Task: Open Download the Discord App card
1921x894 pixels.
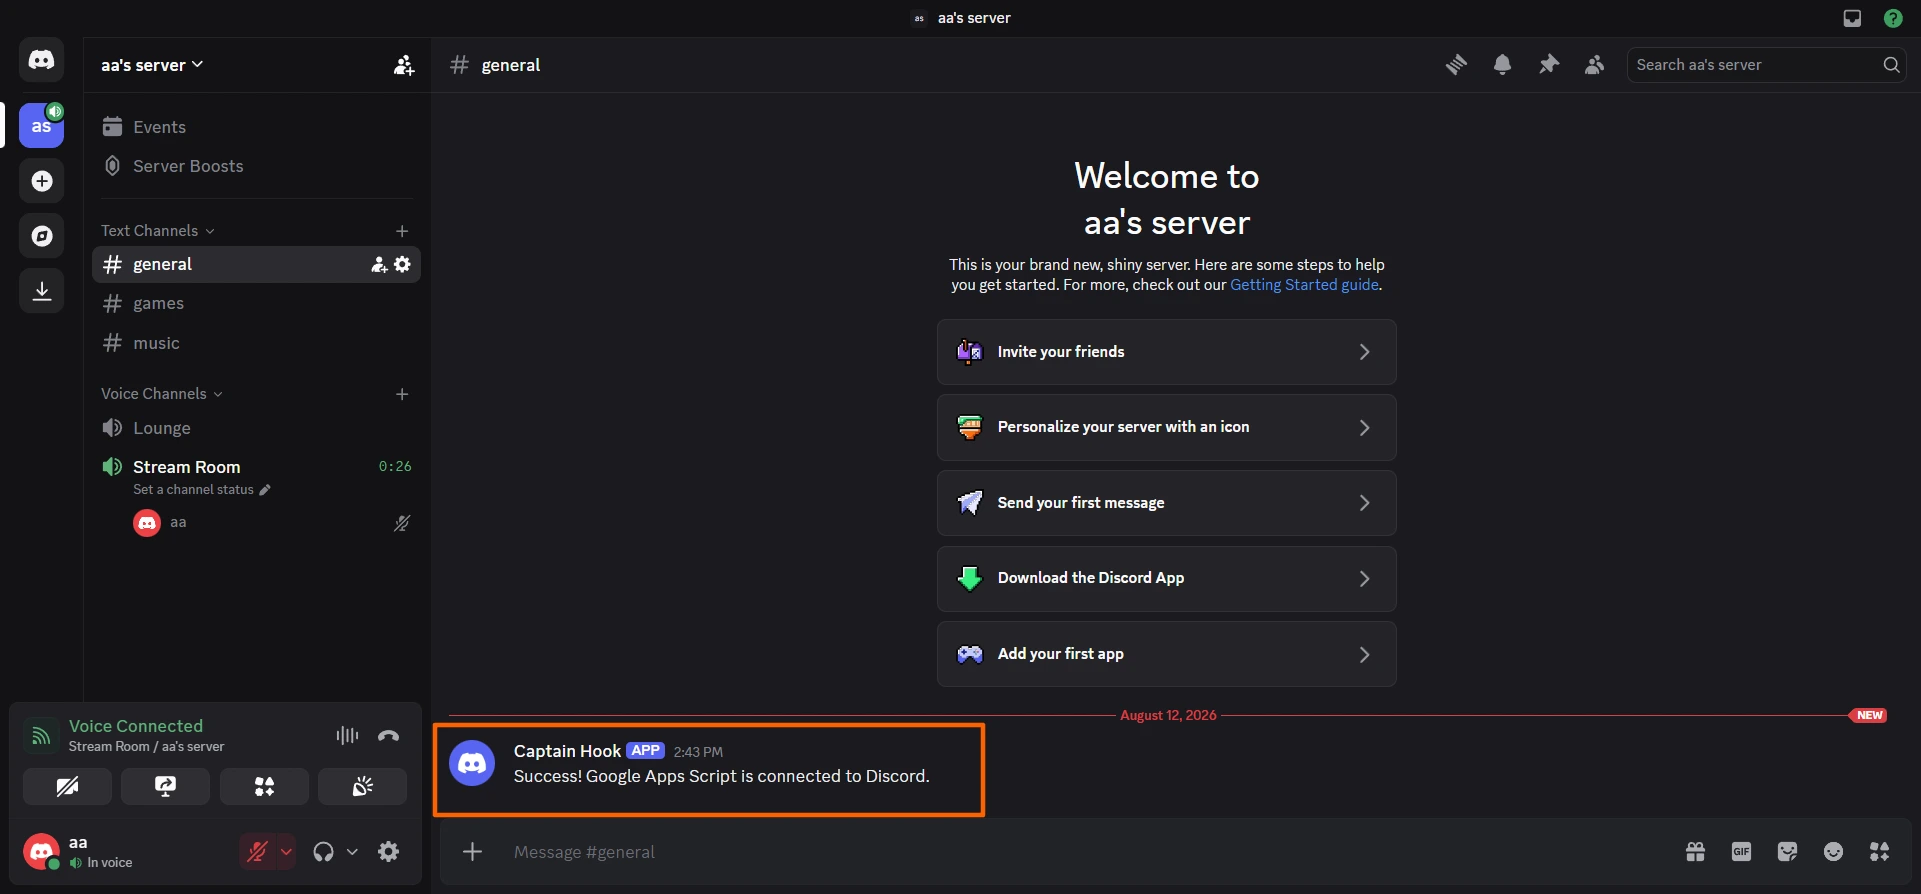Action: pyautogui.click(x=1166, y=578)
